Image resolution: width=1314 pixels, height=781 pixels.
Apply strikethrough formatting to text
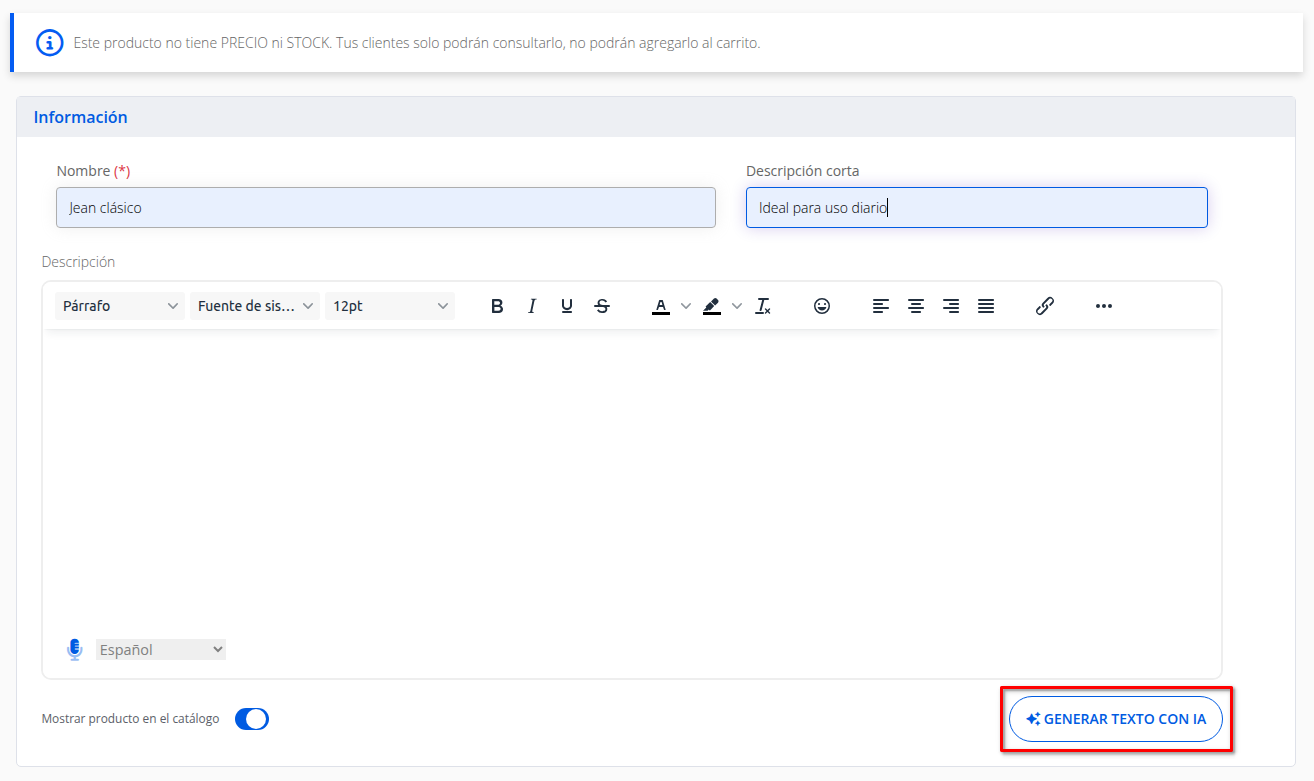pos(602,306)
